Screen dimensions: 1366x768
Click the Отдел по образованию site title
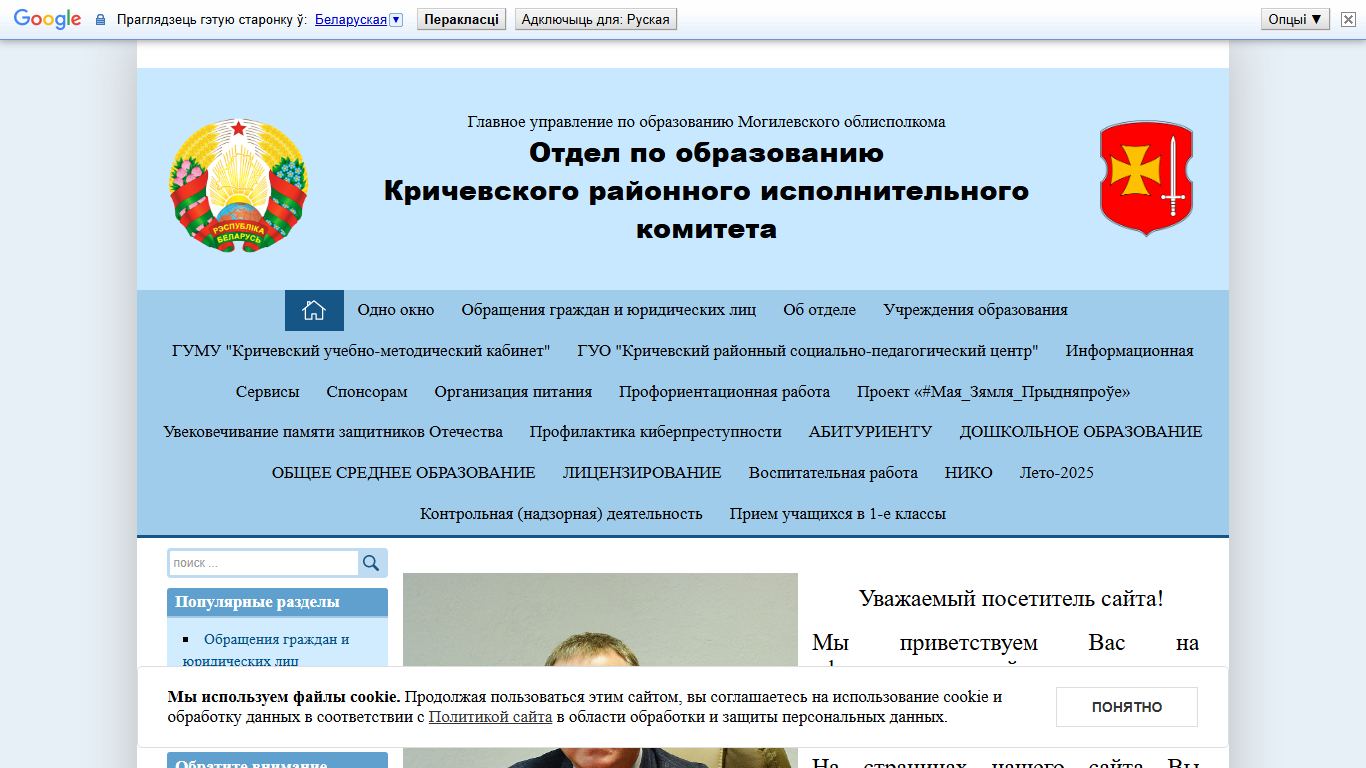706,191
